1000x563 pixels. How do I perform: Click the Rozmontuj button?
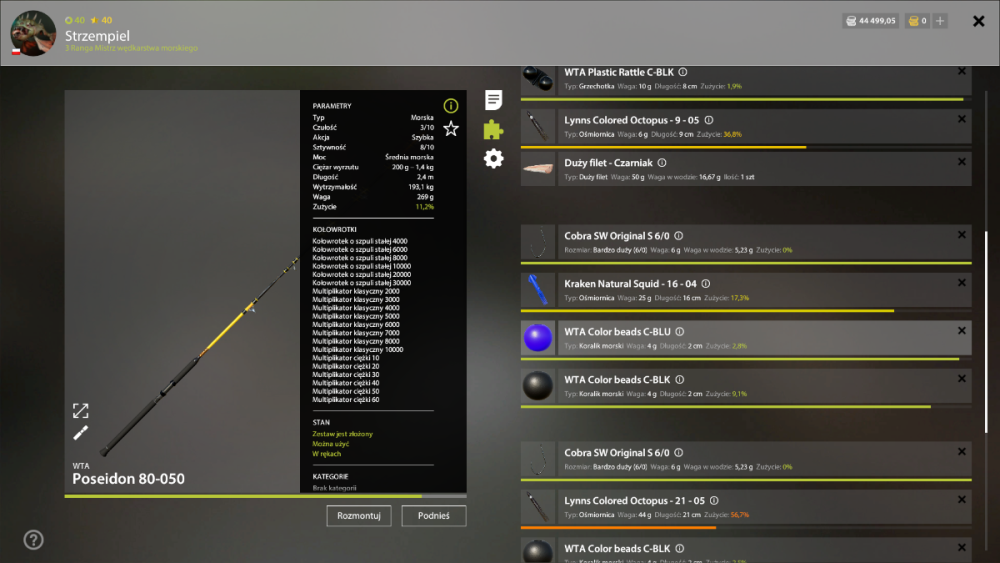358,516
